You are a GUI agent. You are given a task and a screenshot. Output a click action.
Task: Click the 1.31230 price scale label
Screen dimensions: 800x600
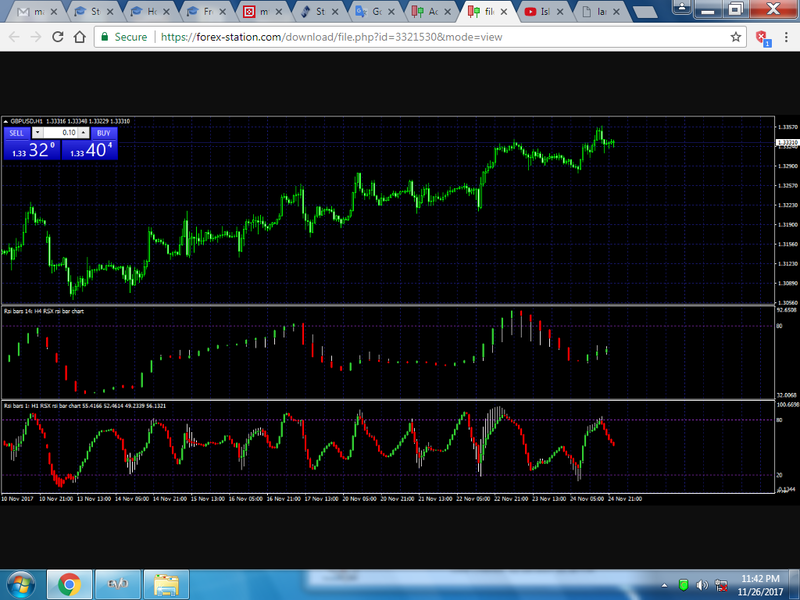787,264
